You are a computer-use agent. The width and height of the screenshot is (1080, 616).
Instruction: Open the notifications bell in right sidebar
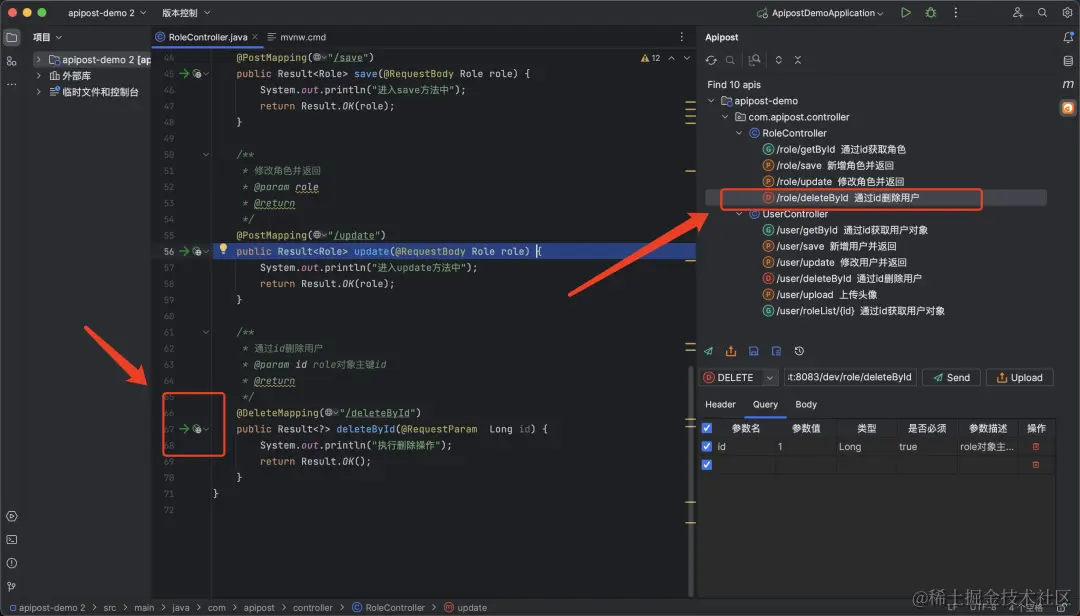pos(1068,38)
